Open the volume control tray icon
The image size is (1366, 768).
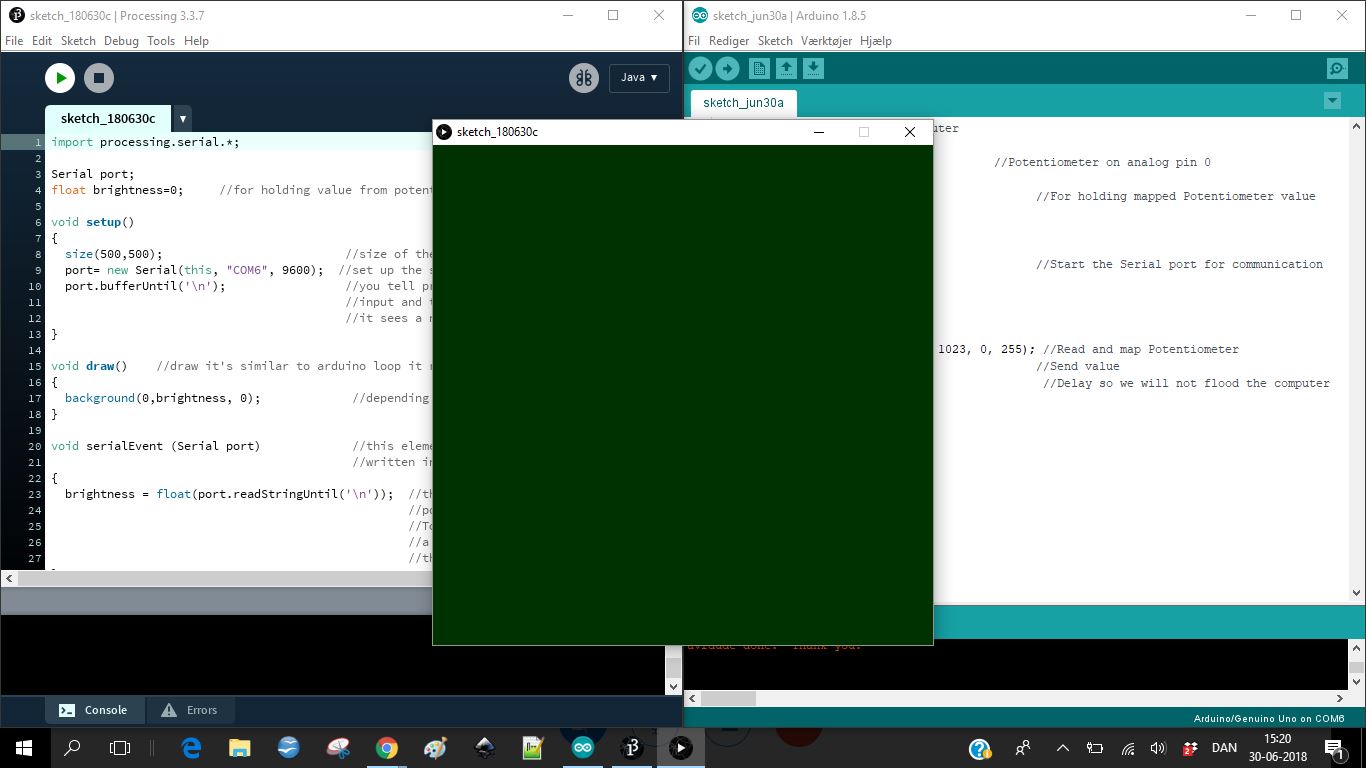[1158, 748]
